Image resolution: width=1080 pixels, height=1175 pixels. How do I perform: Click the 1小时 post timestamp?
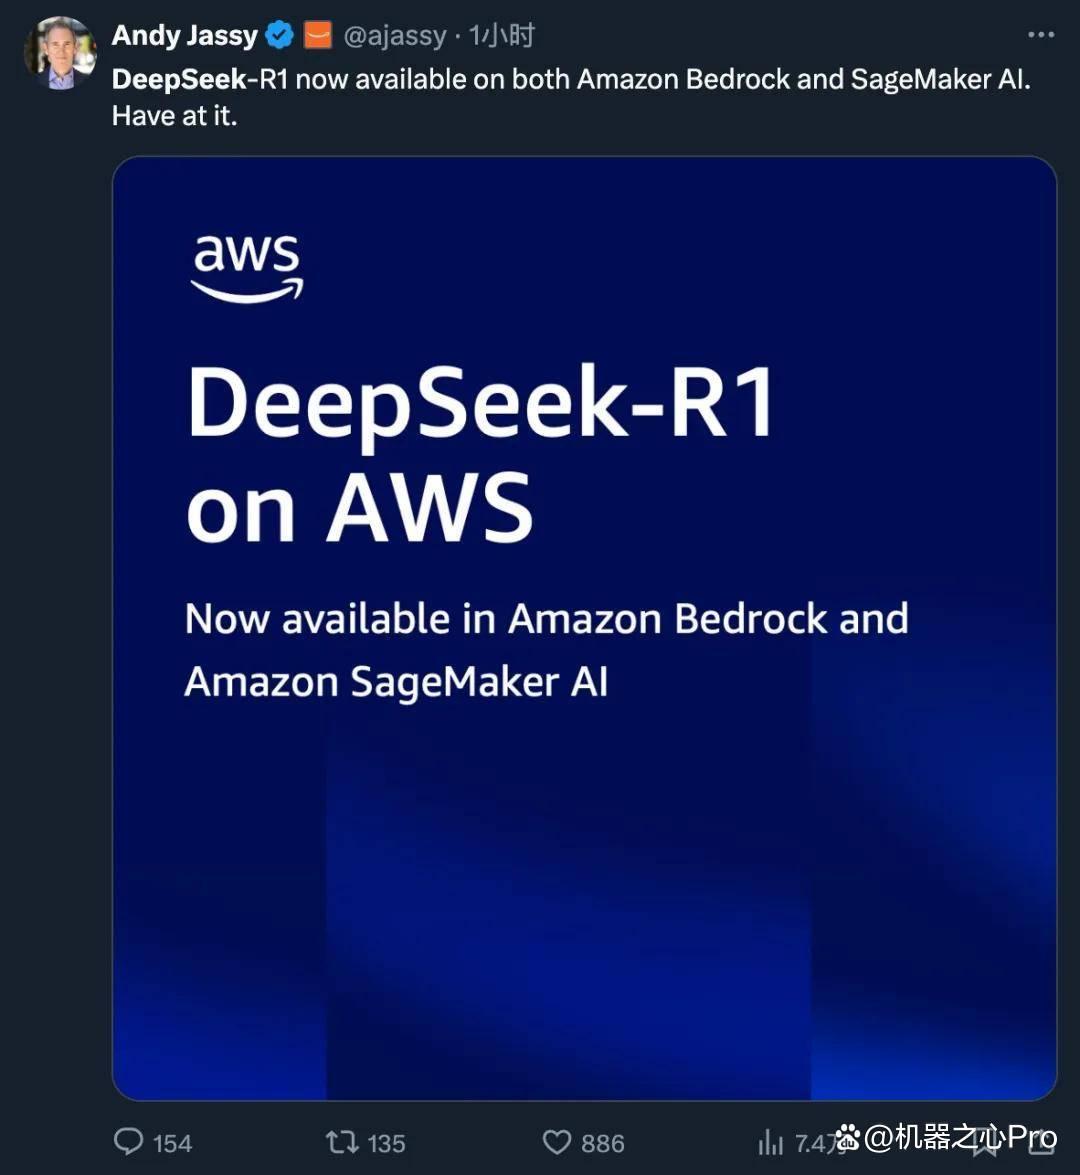pos(501,35)
